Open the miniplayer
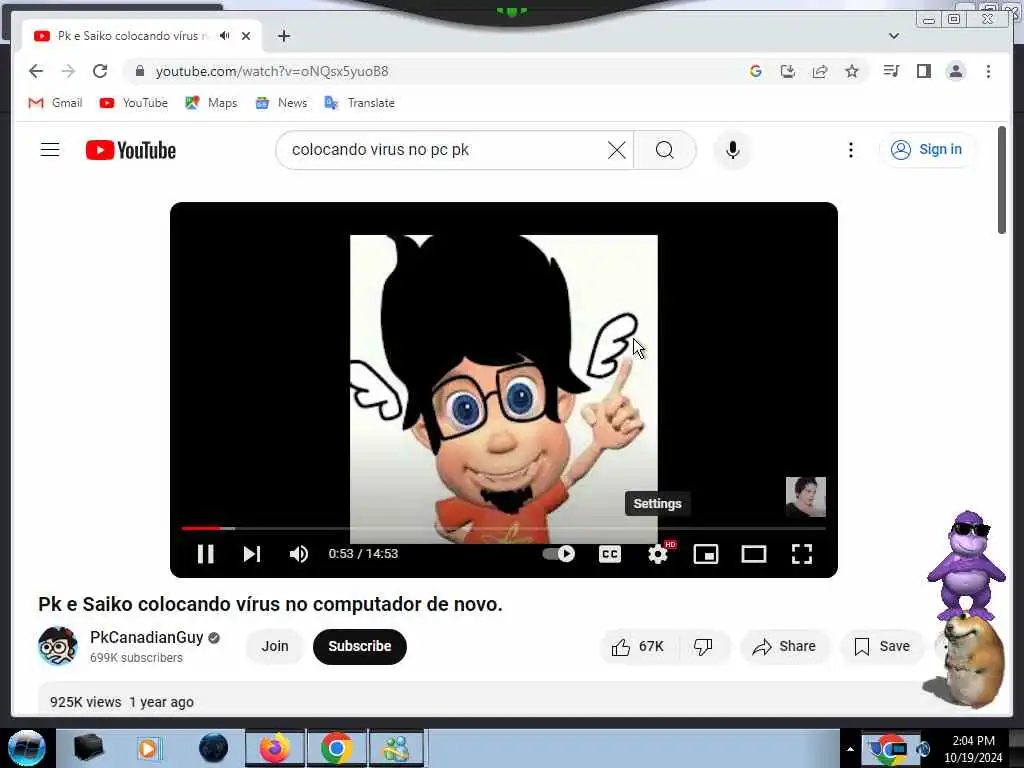The width and height of the screenshot is (1024, 768). point(706,554)
